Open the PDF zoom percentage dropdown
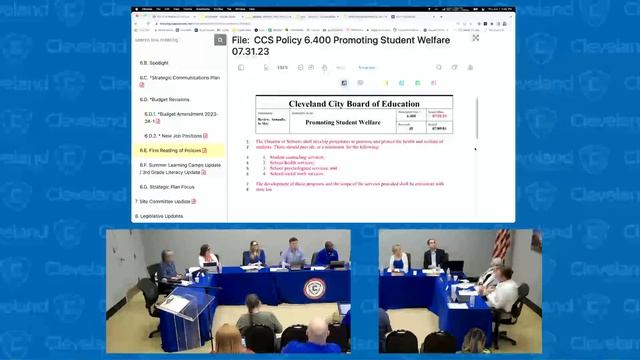 click(282, 67)
